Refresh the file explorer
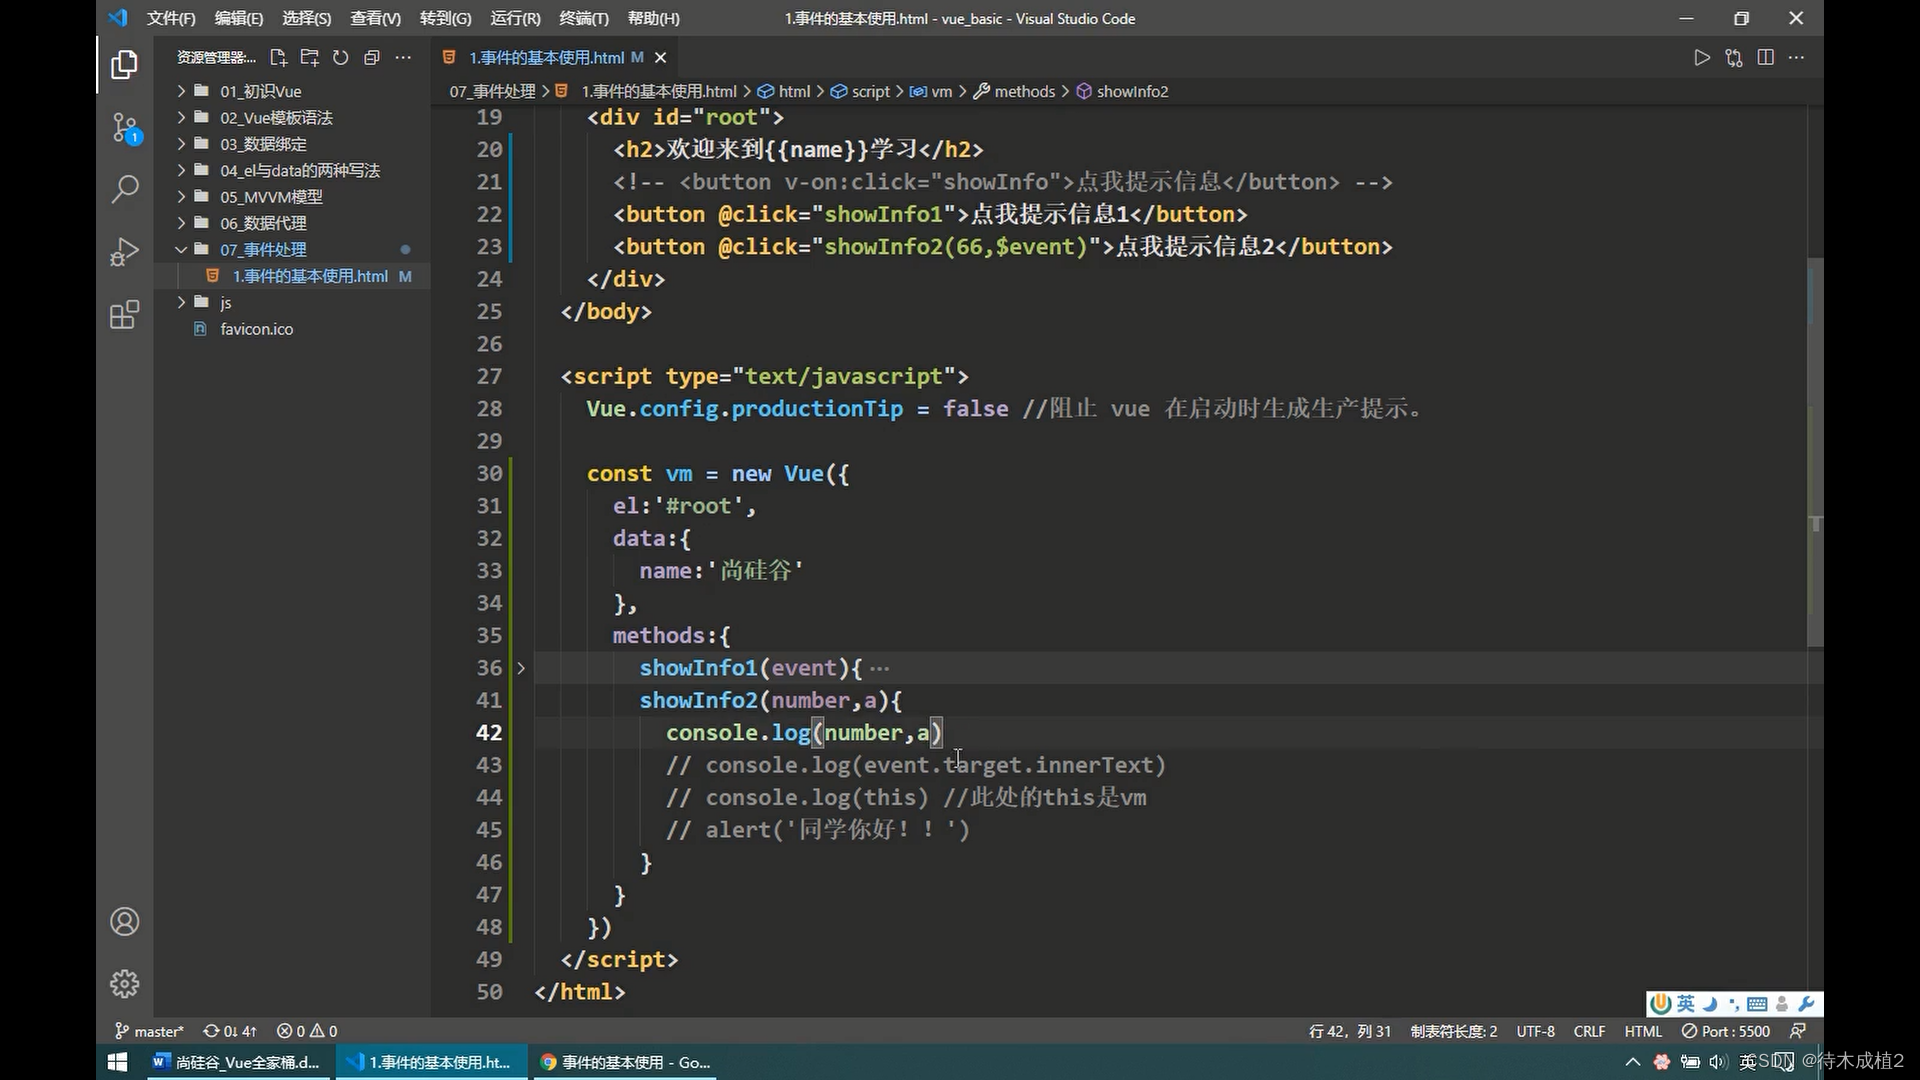 pos(340,57)
